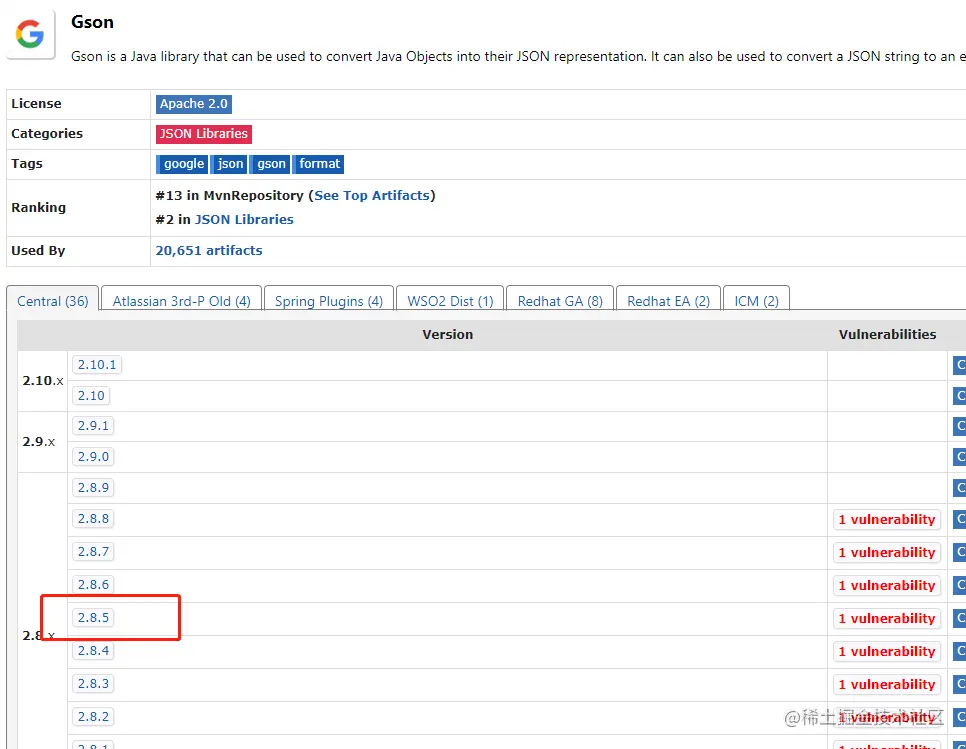View vulnerability for version 2.8.7
This screenshot has height=749, width=966.
coord(887,553)
